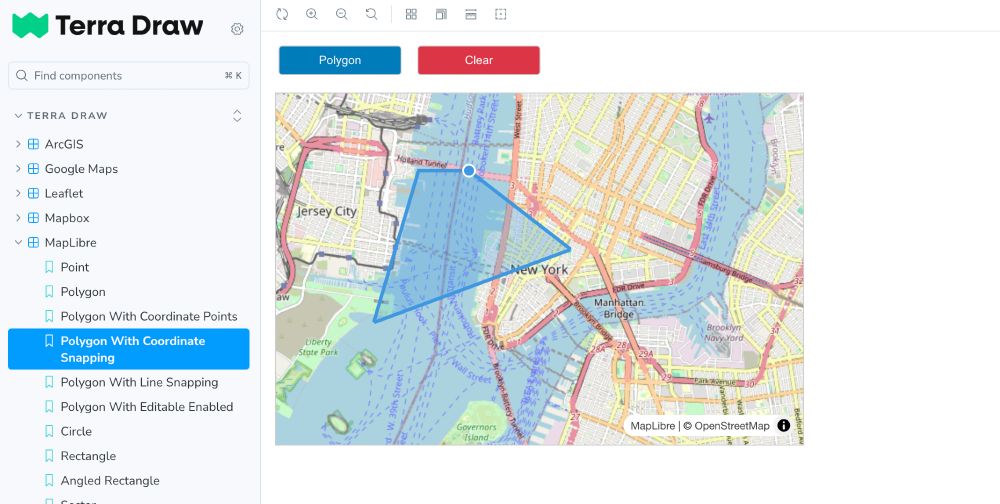
Task: Open Storybook settings gear icon
Action: point(237,29)
